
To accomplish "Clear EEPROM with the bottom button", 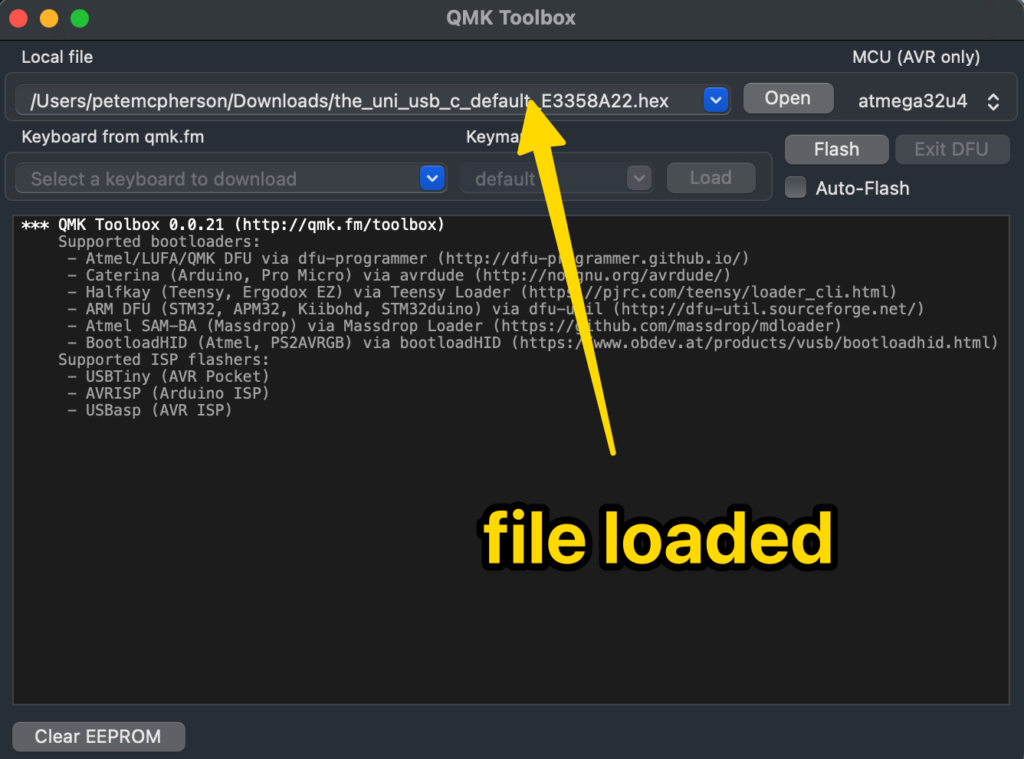I will [x=98, y=736].
